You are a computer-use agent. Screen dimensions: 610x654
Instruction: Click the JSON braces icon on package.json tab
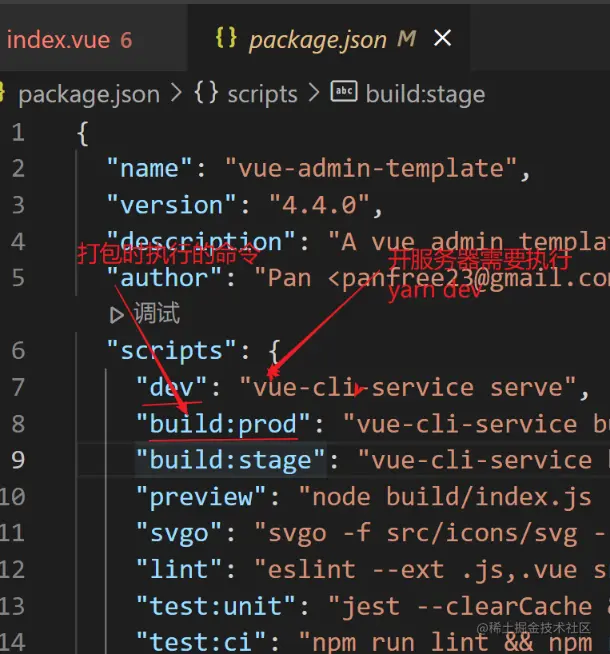[226, 38]
